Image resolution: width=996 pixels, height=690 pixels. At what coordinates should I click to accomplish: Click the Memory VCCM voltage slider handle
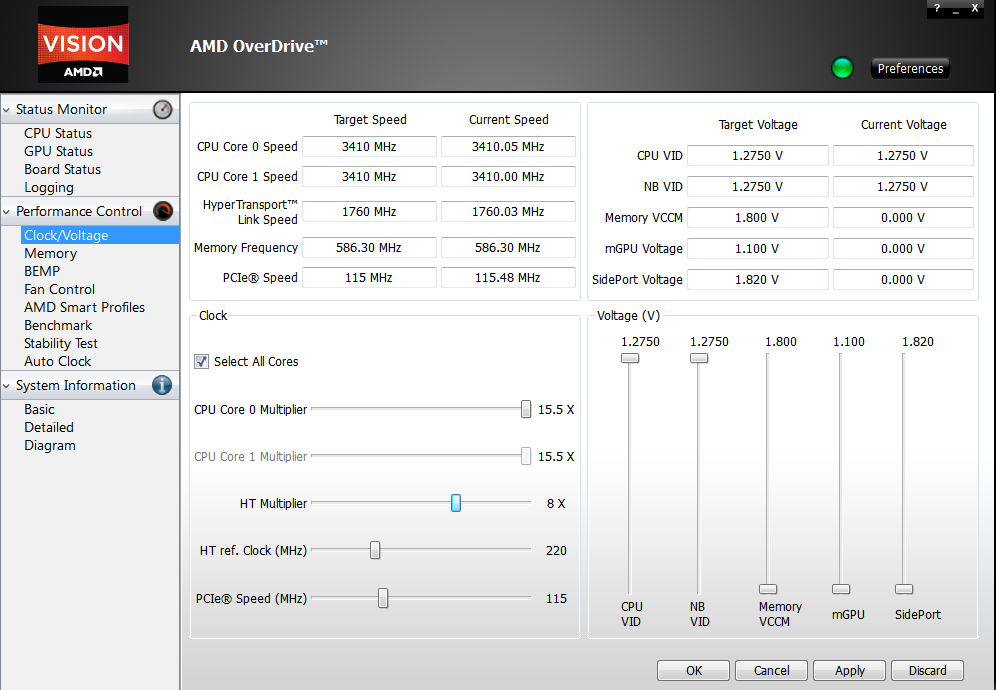point(768,589)
